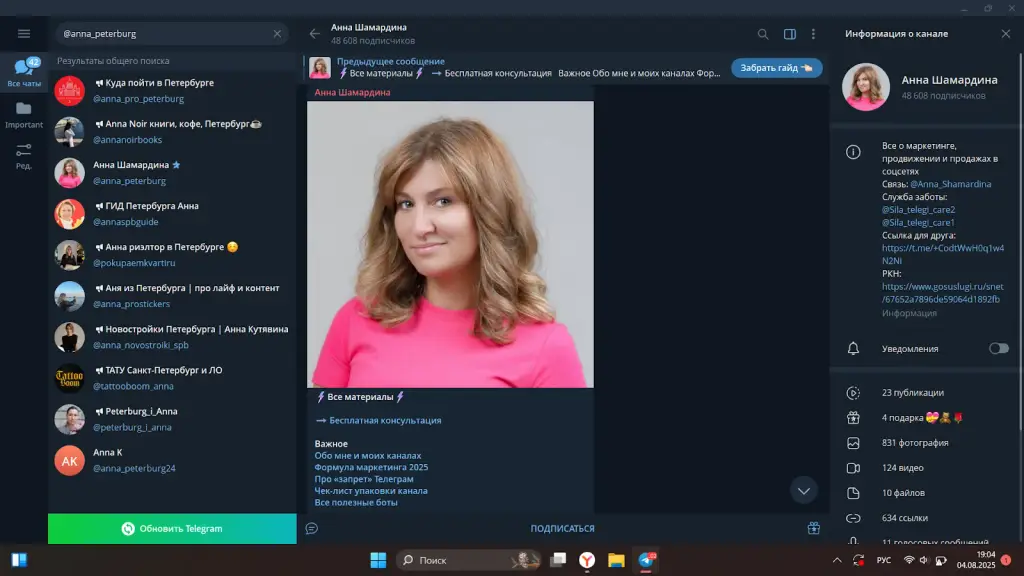Viewport: 1024px width, 576px height.
Task: Open @Anna_Shamardina contact link
Action: 950,184
